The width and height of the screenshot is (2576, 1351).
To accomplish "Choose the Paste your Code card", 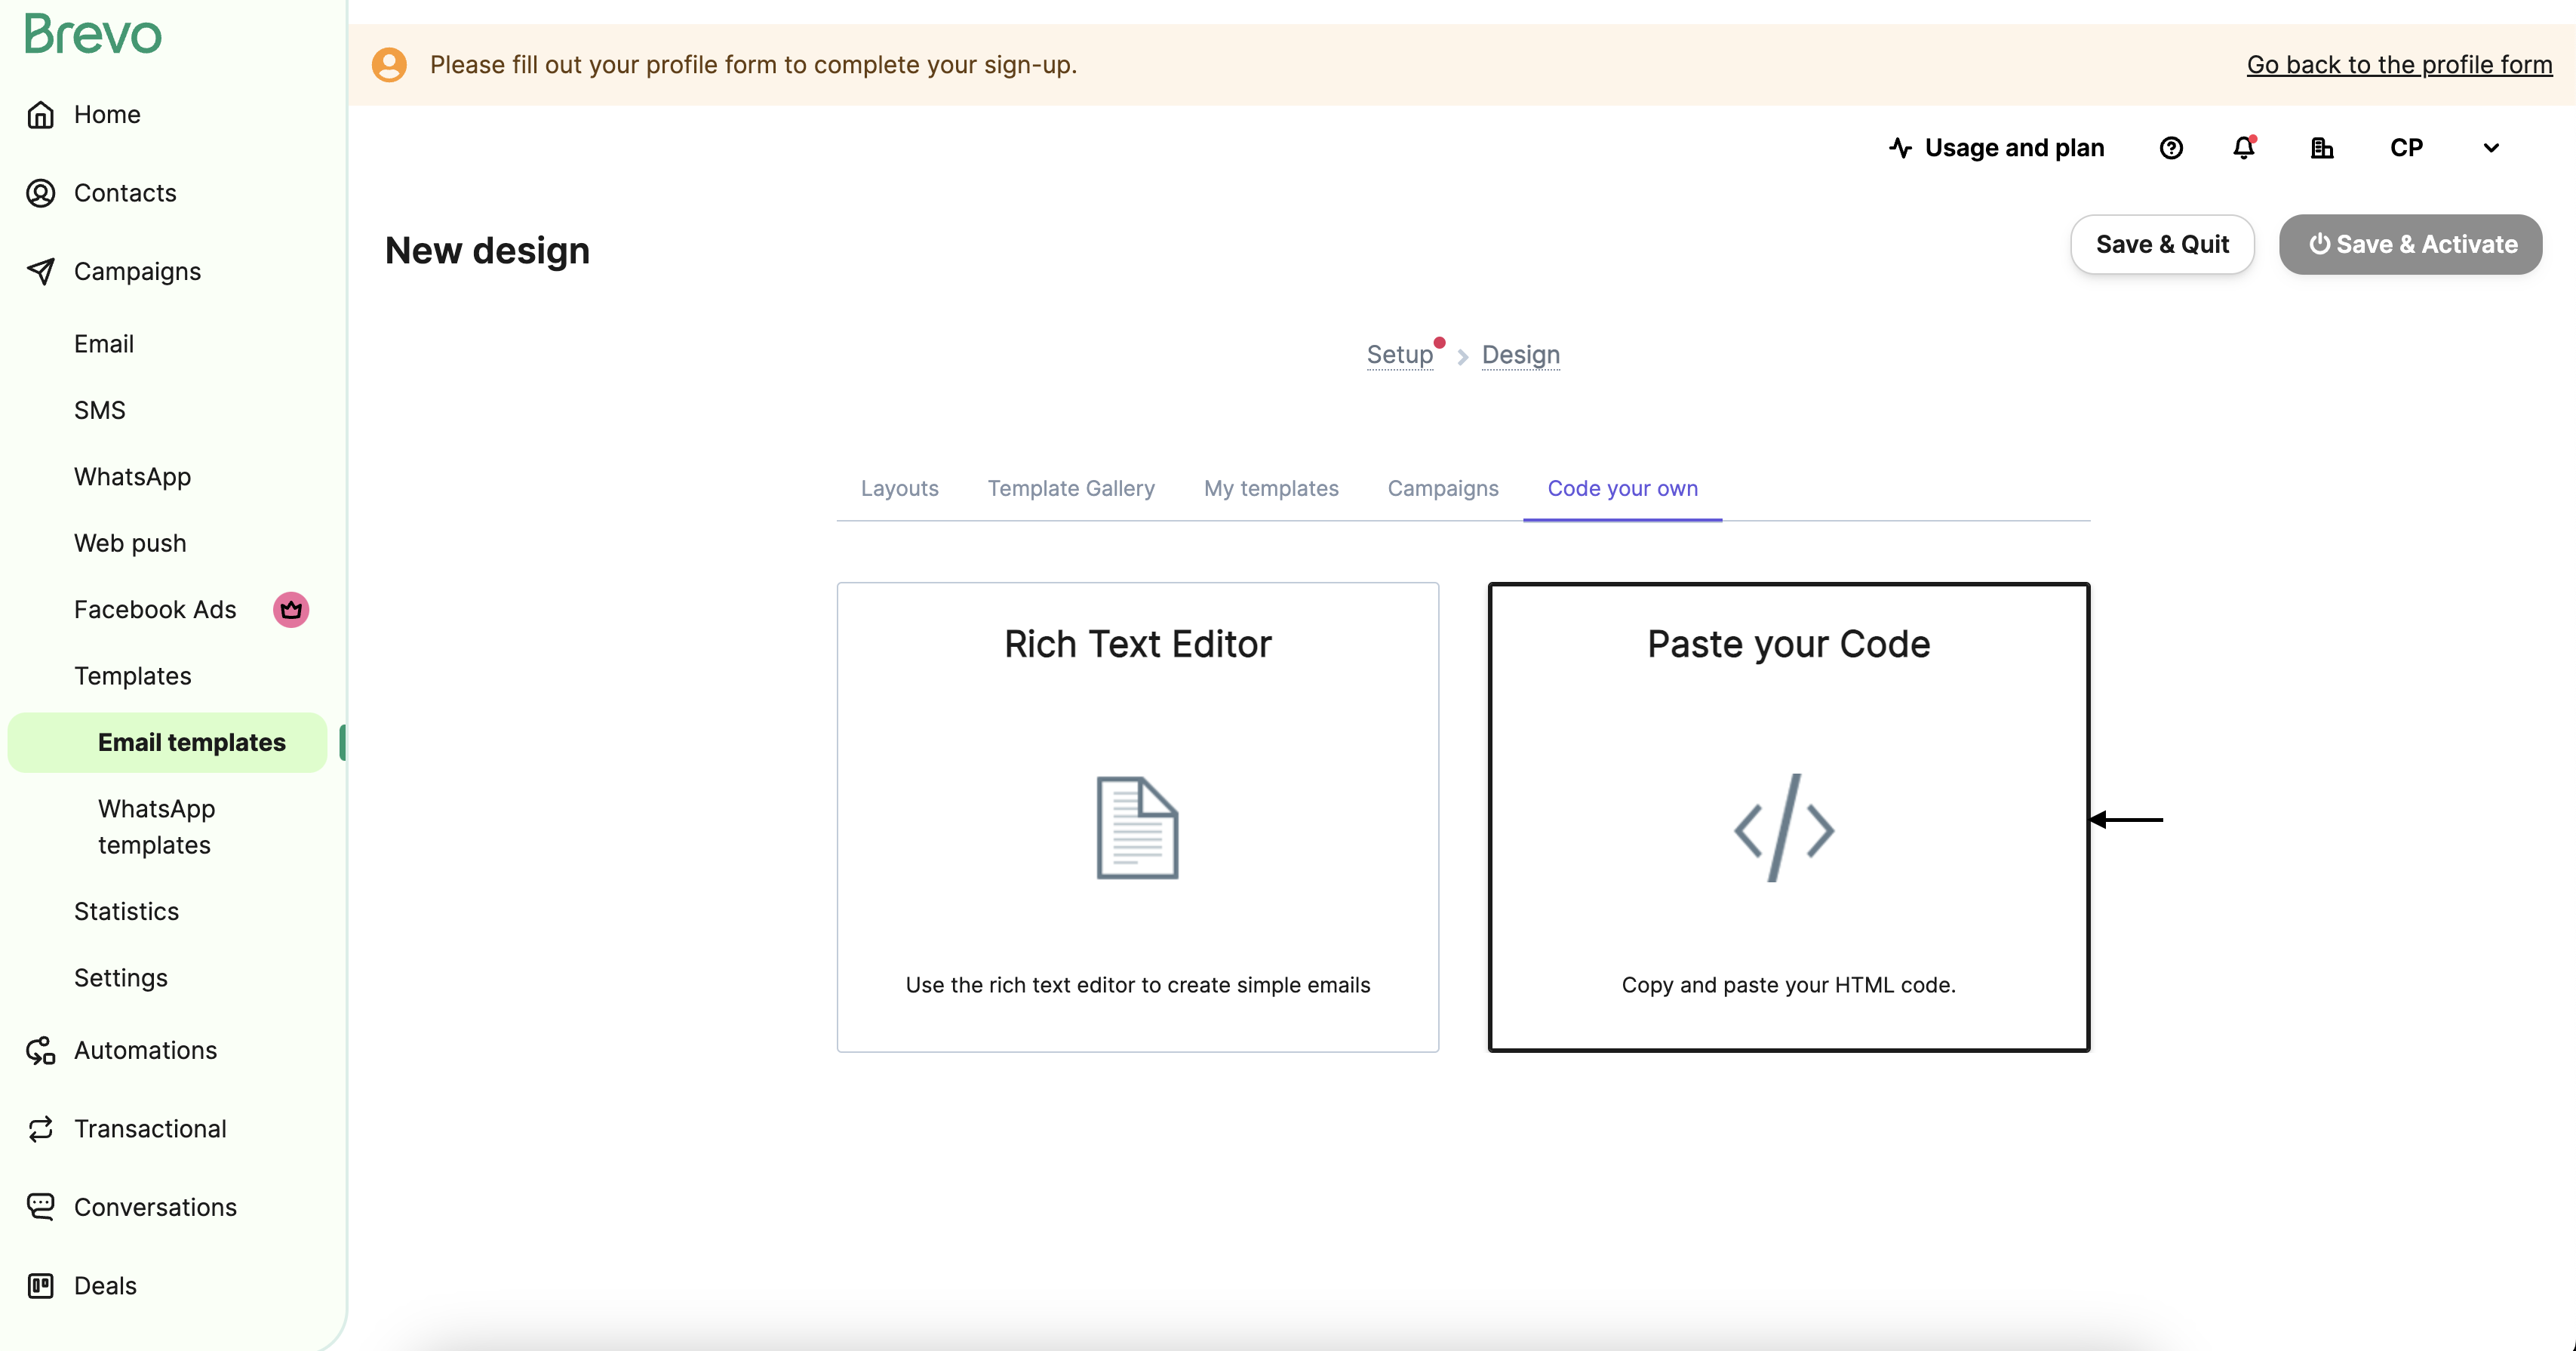I will tap(1789, 817).
